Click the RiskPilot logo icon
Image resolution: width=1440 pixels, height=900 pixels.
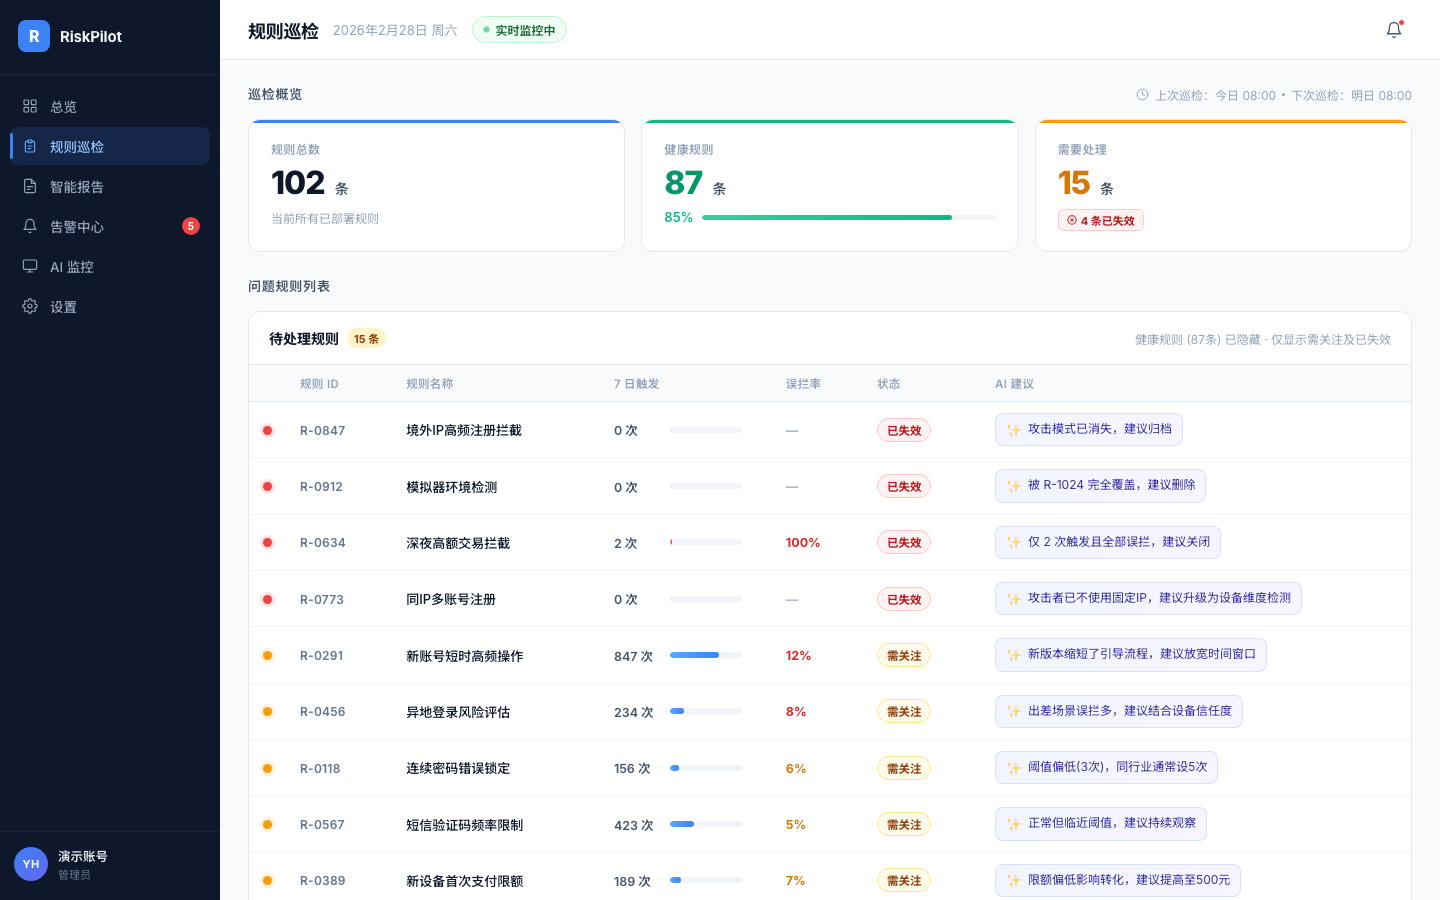(x=34, y=36)
